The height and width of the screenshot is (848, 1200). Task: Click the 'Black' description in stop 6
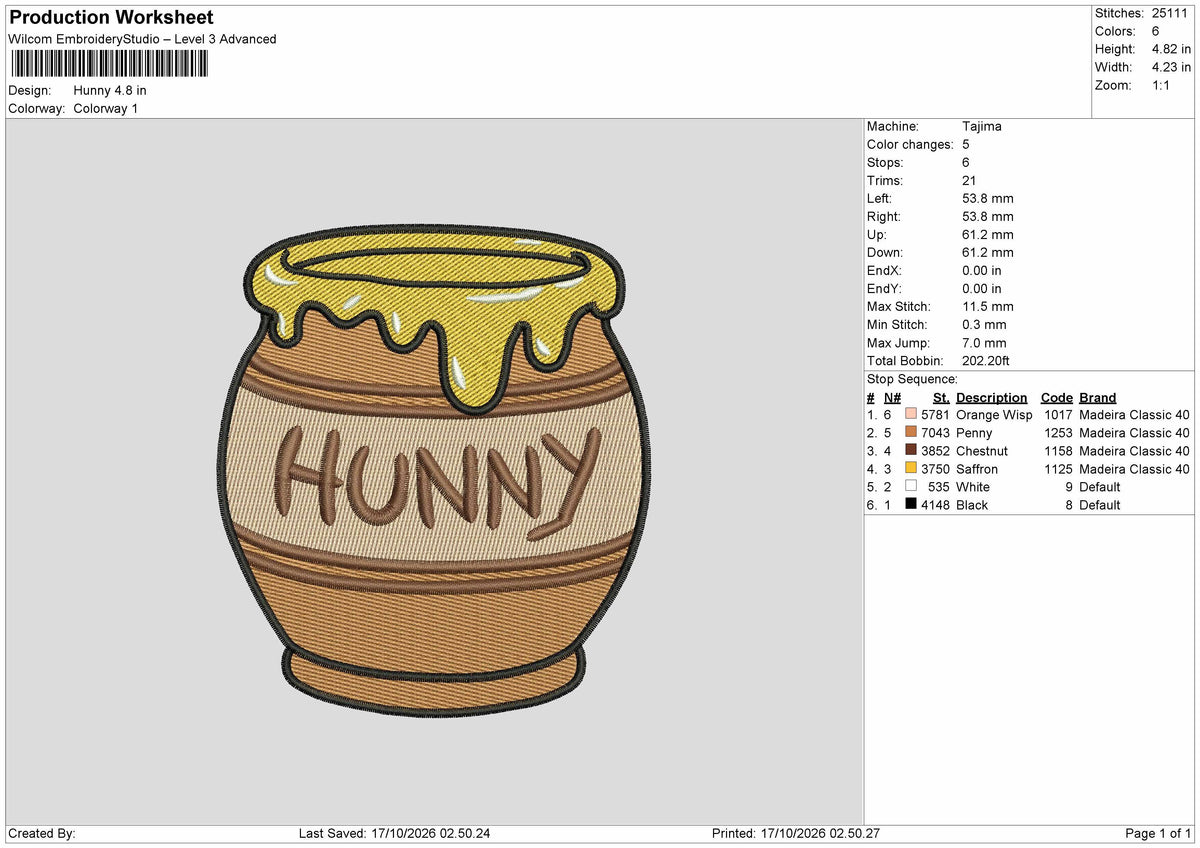(972, 504)
